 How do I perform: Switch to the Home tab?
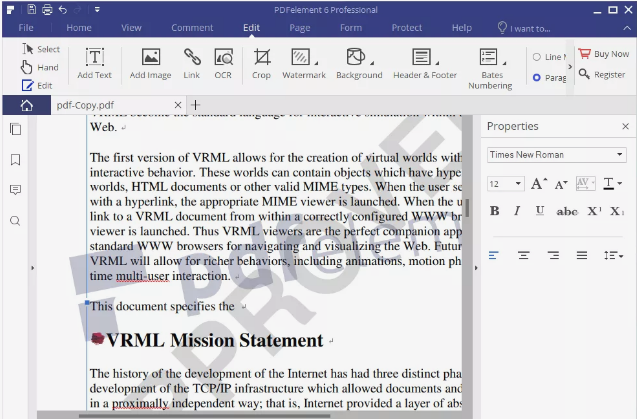point(79,28)
